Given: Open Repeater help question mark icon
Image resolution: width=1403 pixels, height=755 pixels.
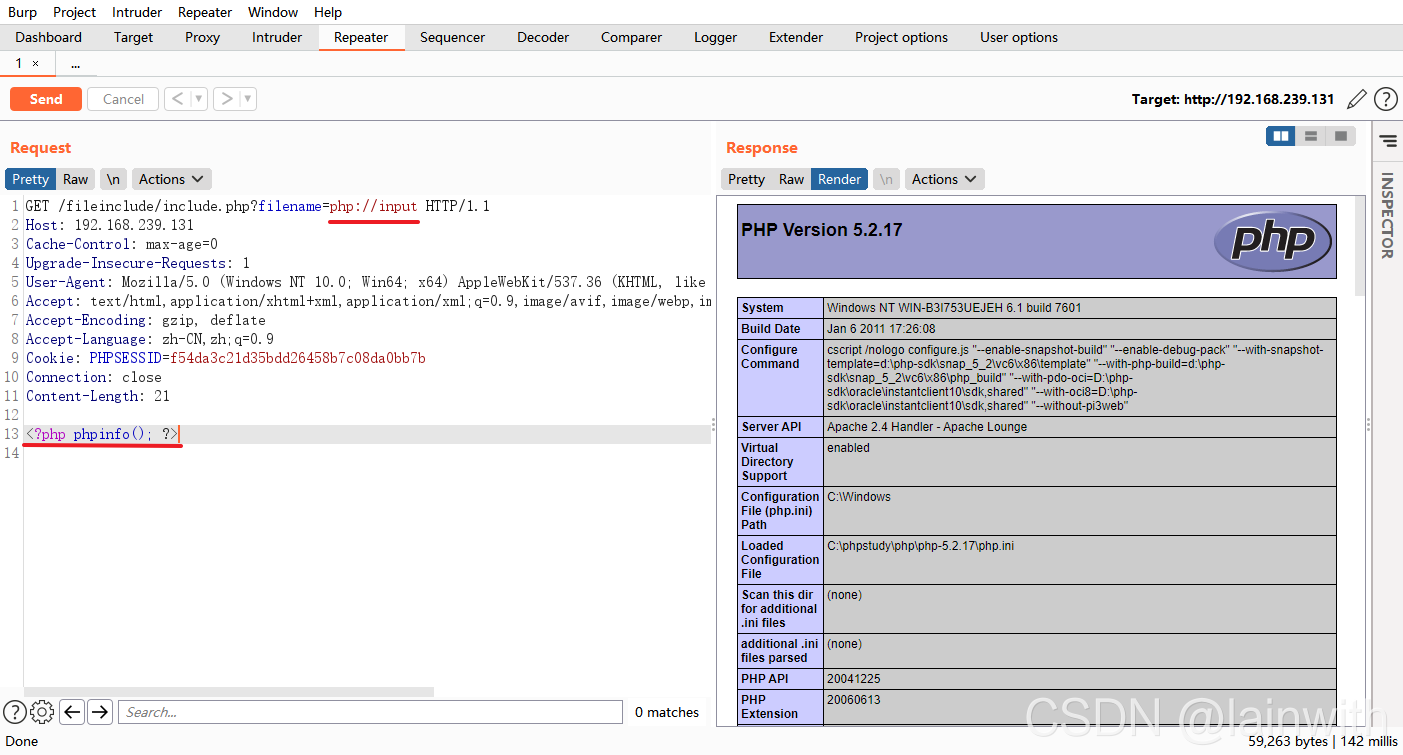Looking at the screenshot, I should click(1385, 99).
